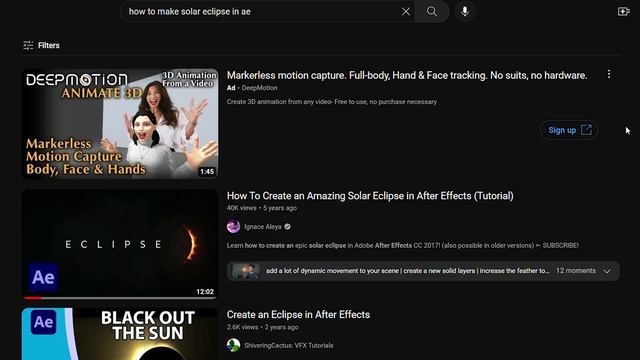The image size is (640, 360).
Task: Open Ignace Aleya channel name
Action: [x=262, y=227]
